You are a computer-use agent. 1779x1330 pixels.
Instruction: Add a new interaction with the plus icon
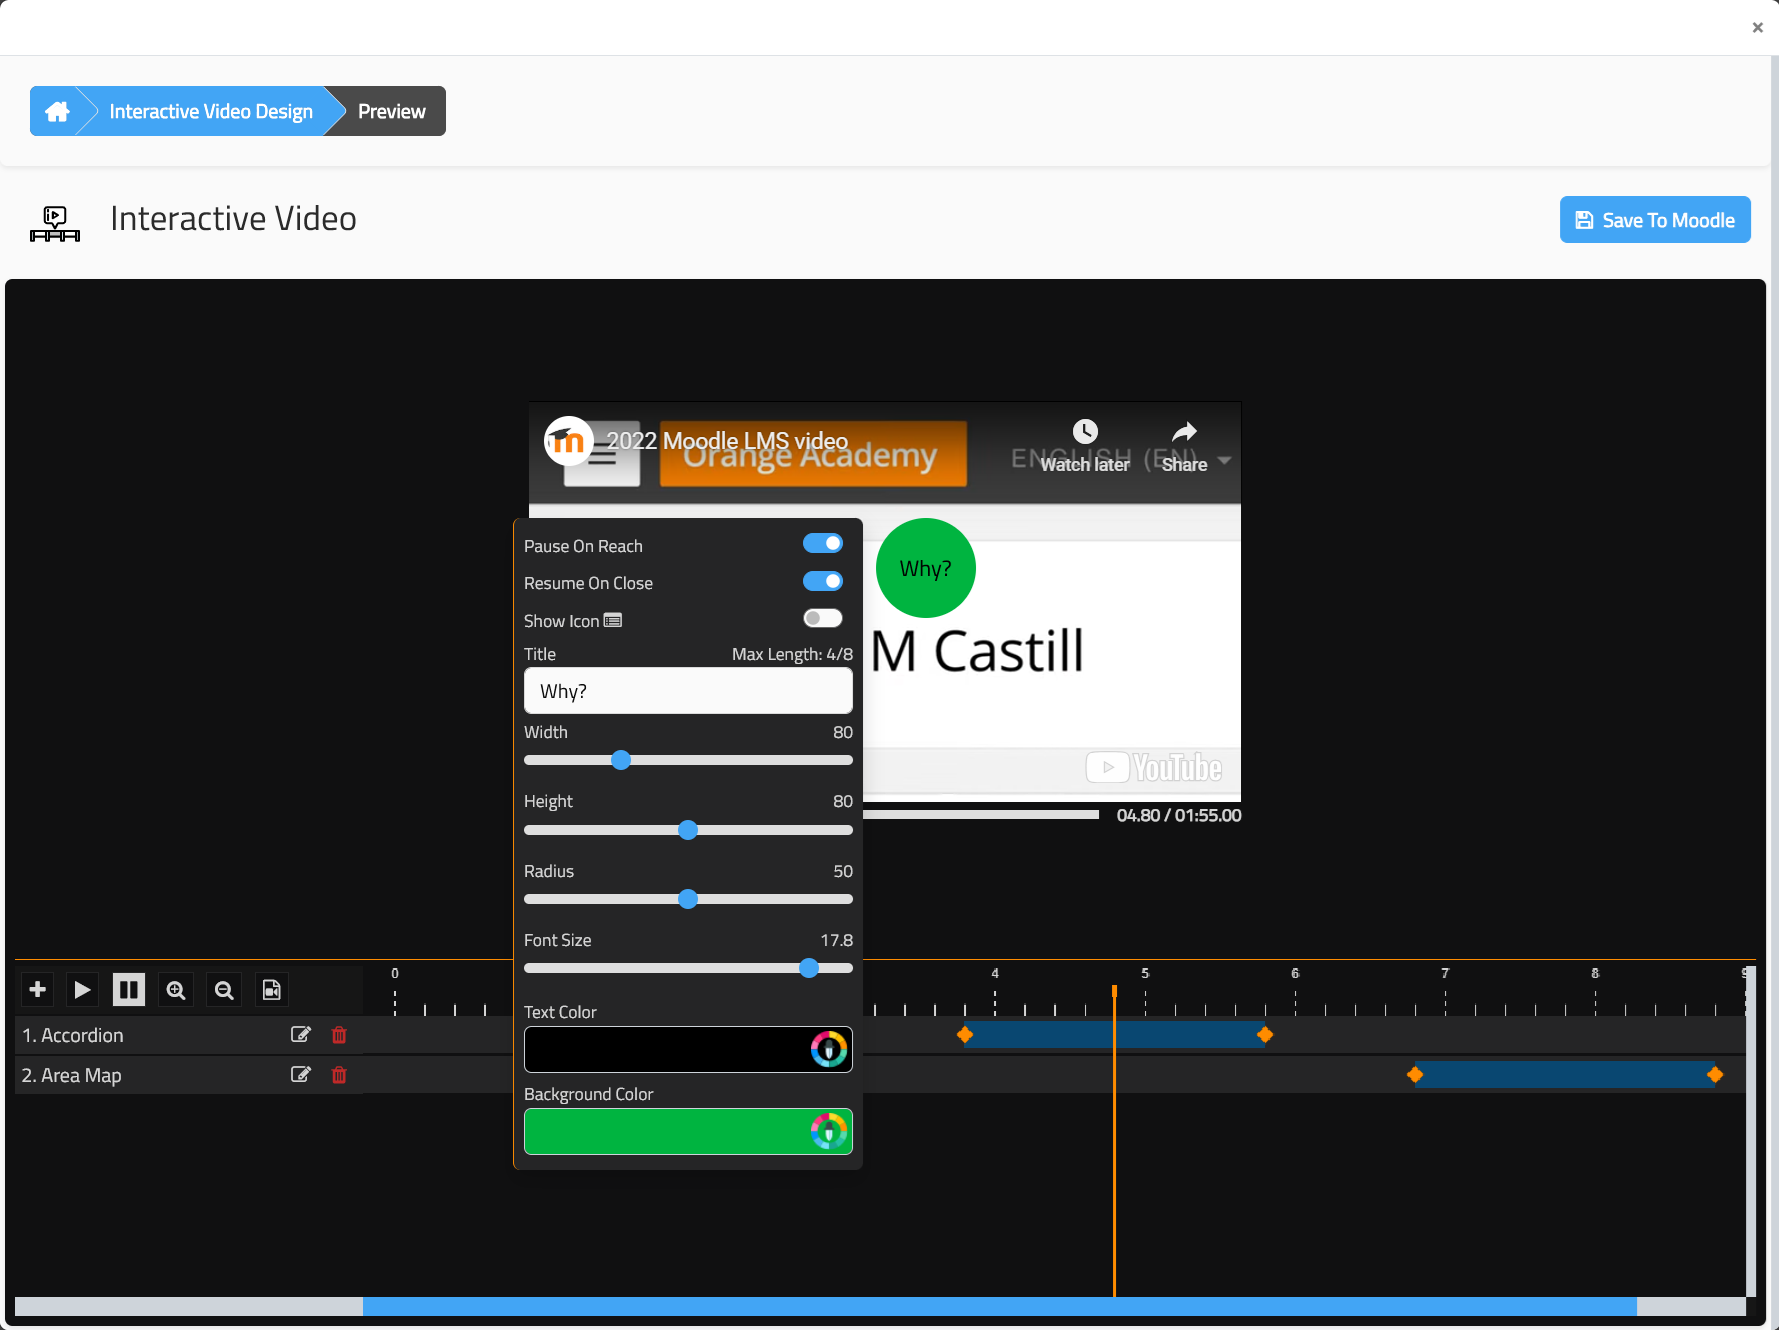36,989
